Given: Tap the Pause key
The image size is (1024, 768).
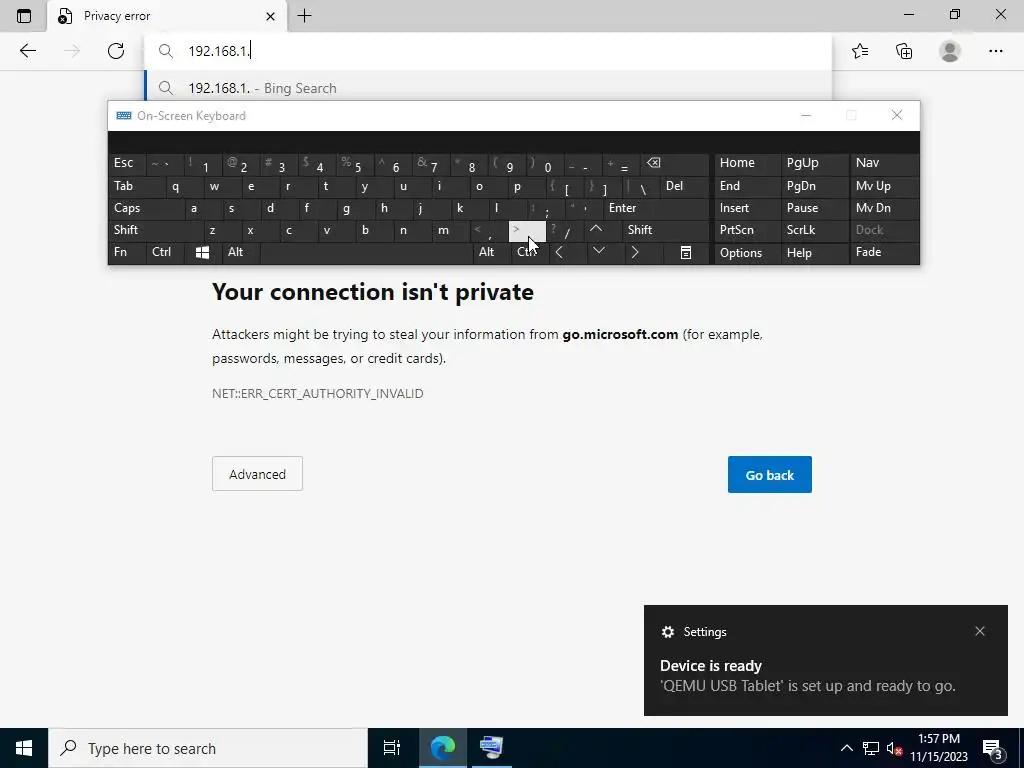Looking at the screenshot, I should [x=814, y=209].
